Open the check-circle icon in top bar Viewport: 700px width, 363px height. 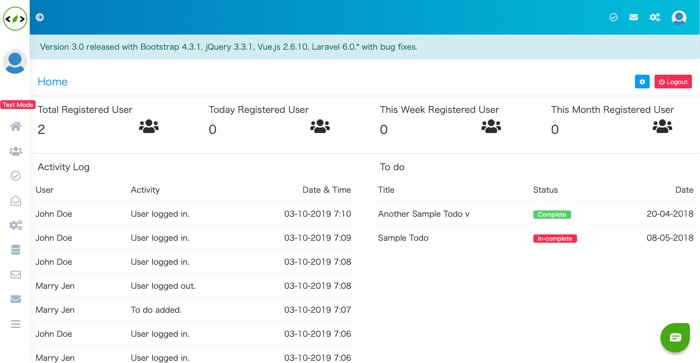[x=613, y=17]
